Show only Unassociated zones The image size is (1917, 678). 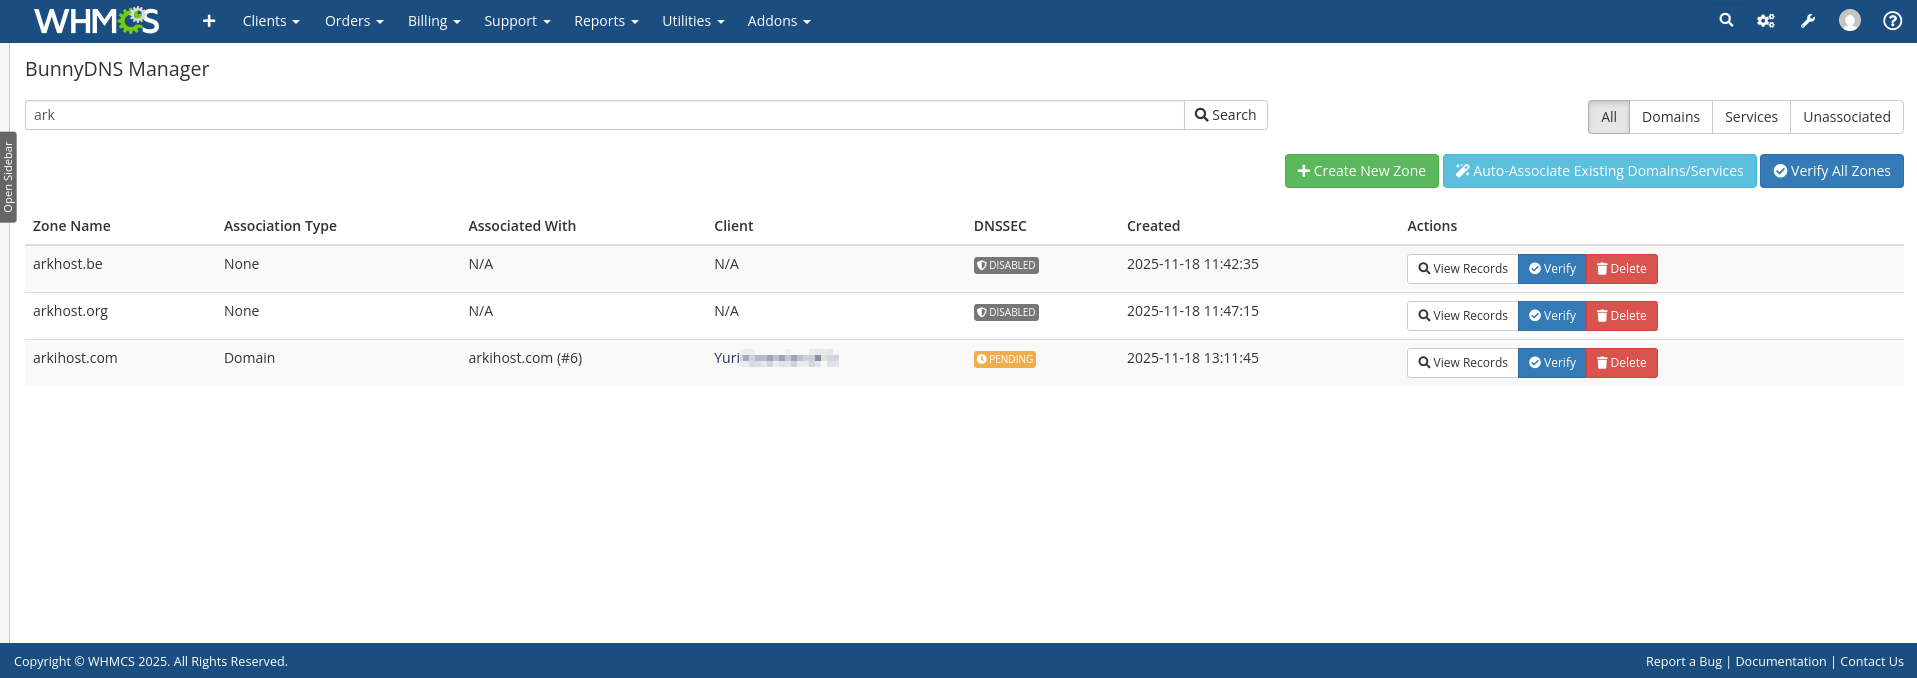coord(1846,117)
